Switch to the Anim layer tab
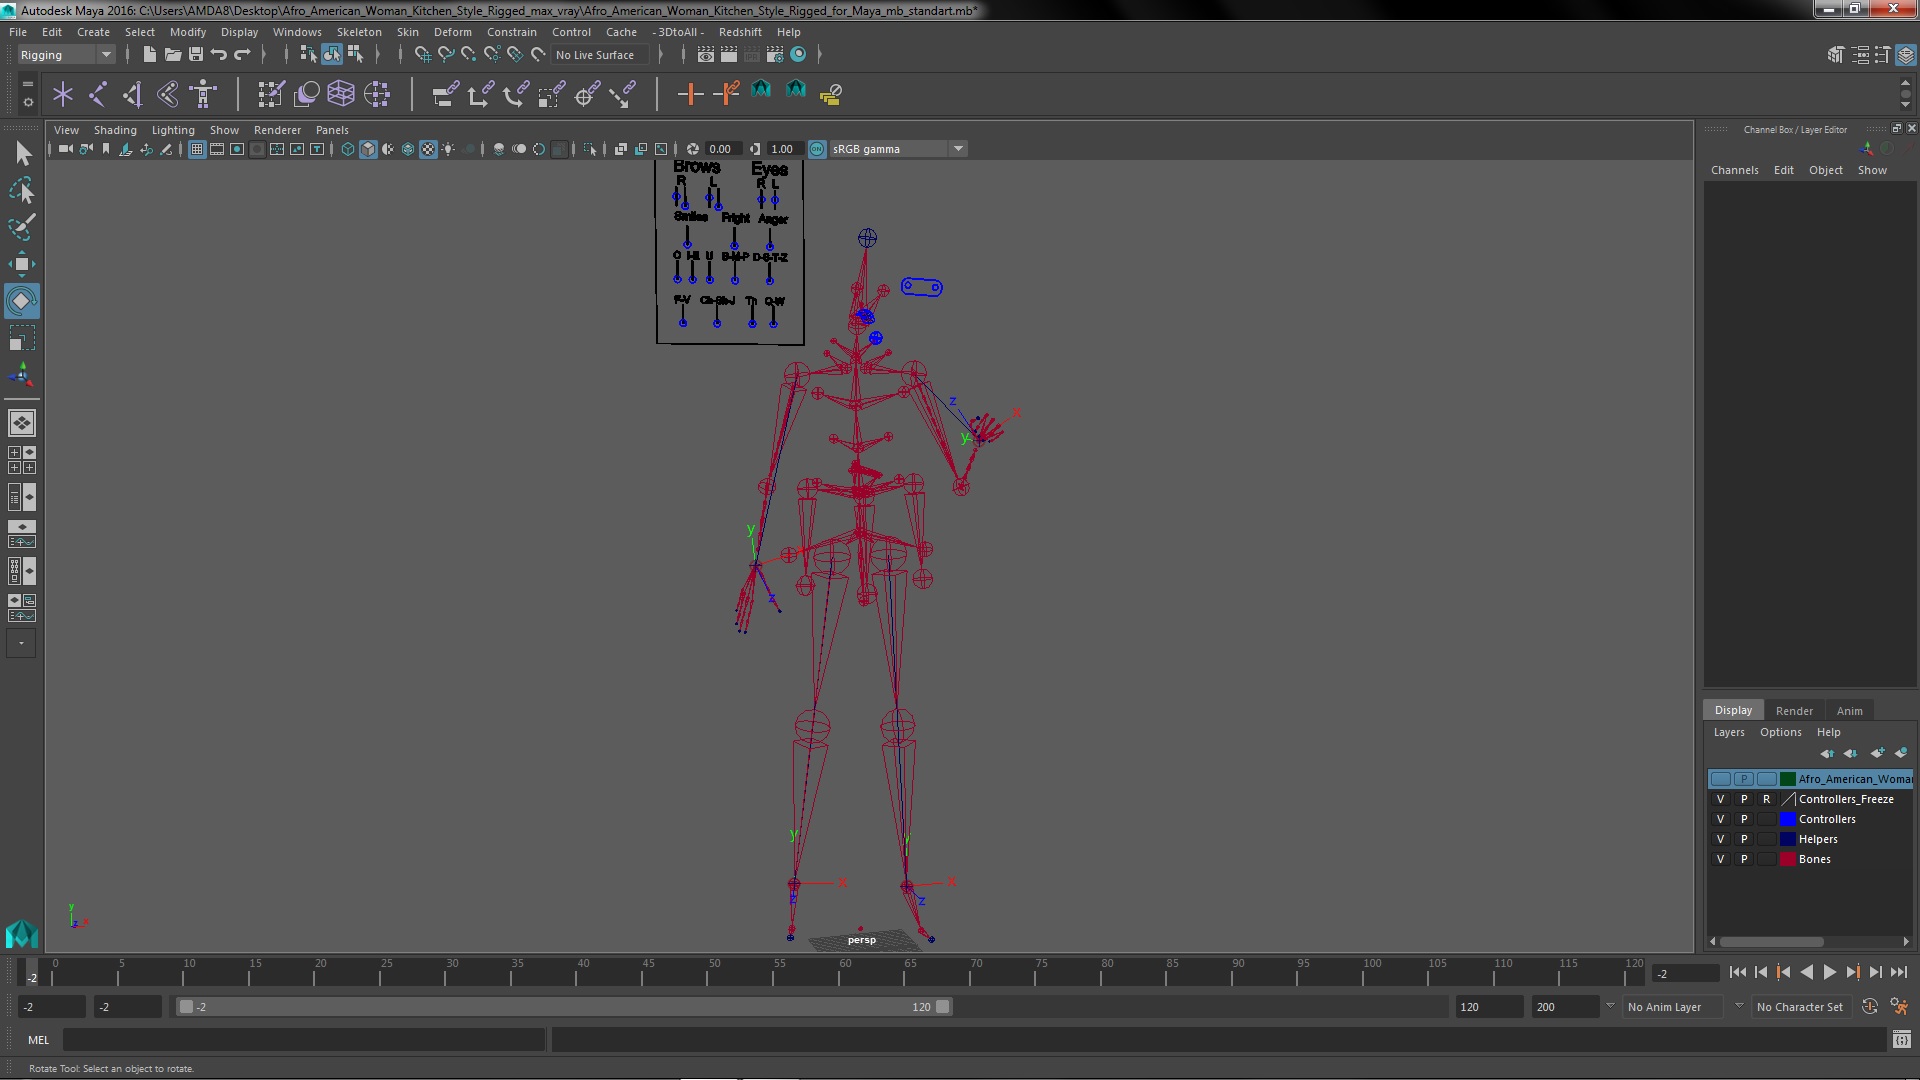Viewport: 1920px width, 1080px height. pos(1849,711)
